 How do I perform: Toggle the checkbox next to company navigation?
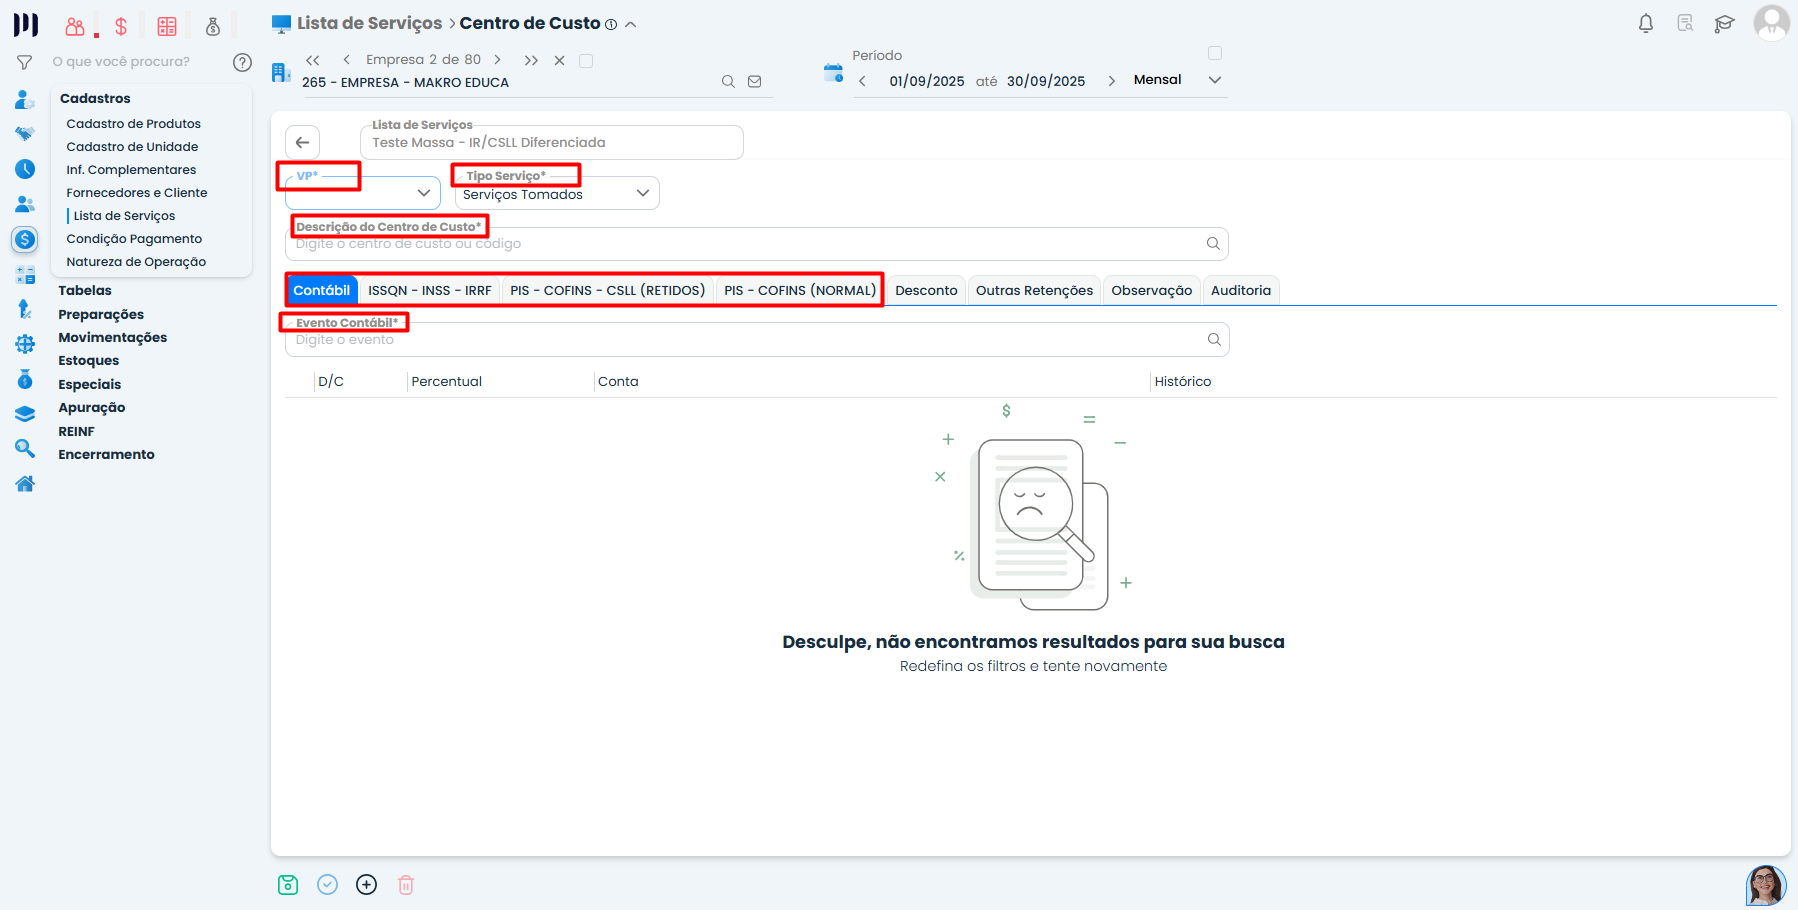click(x=586, y=61)
